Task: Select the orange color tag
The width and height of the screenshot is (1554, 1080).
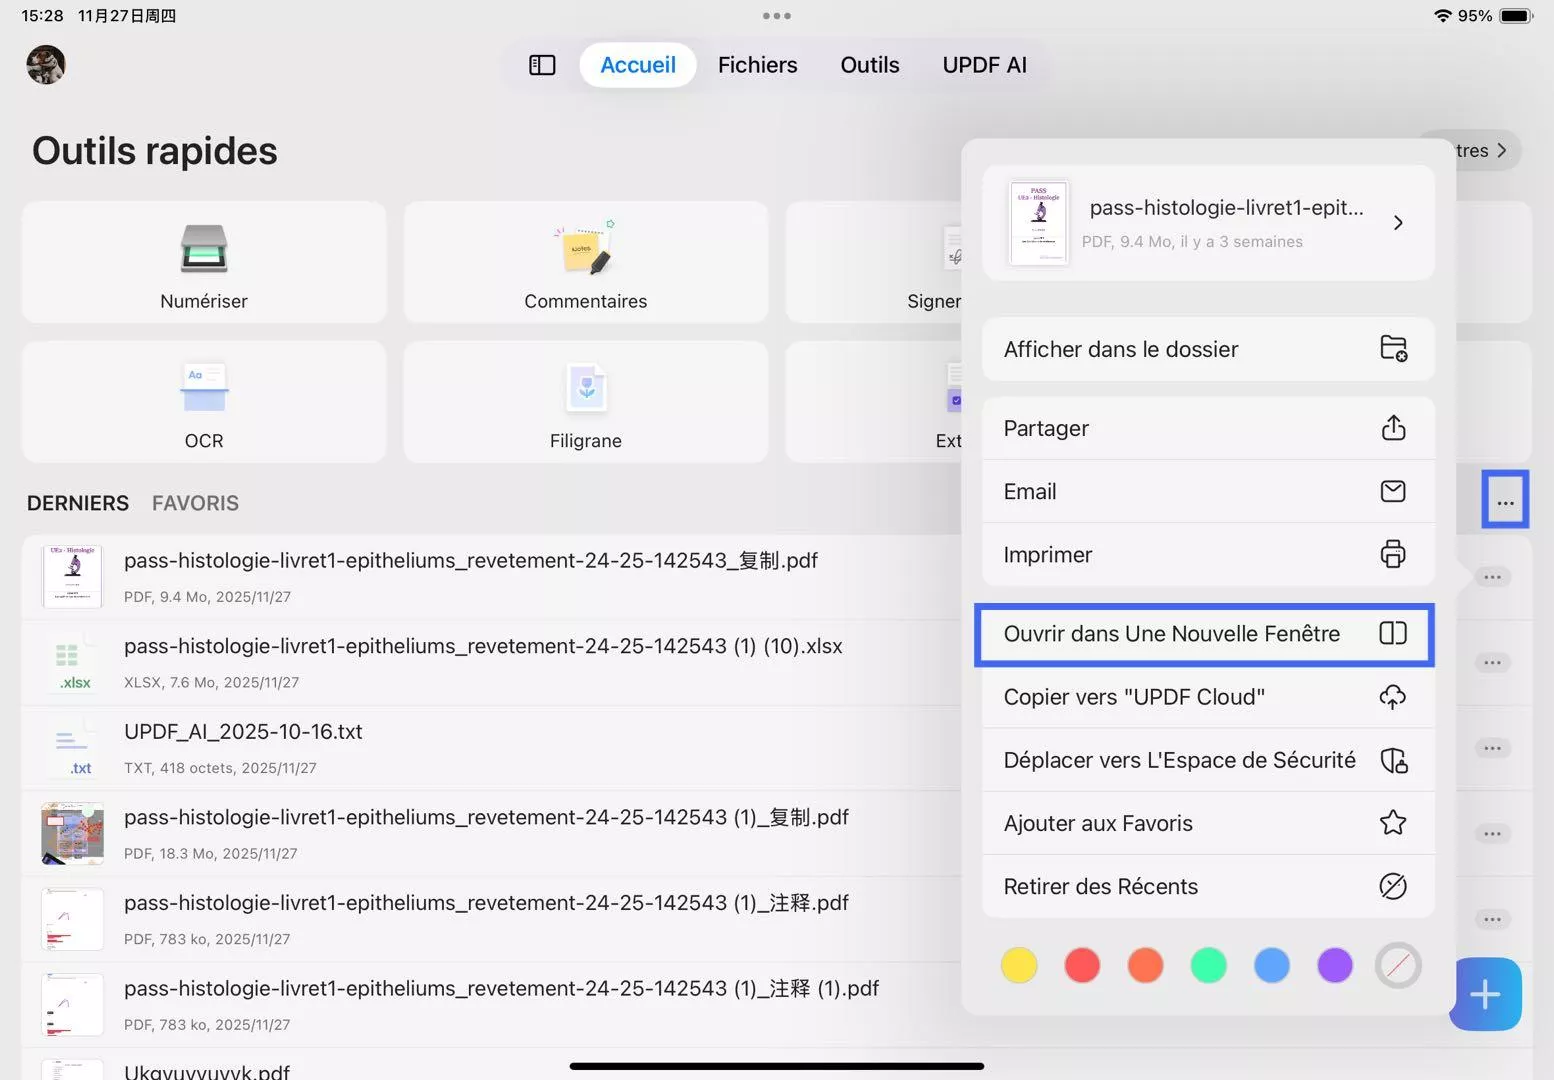Action: coord(1145,965)
